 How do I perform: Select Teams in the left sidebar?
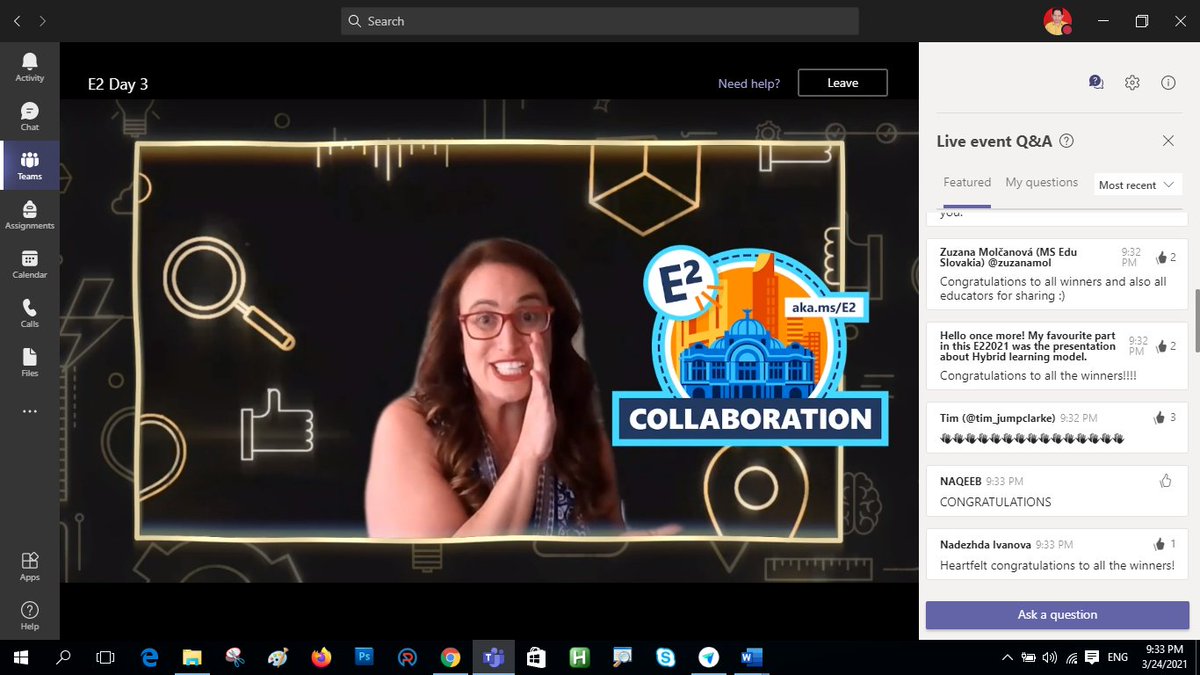click(29, 165)
